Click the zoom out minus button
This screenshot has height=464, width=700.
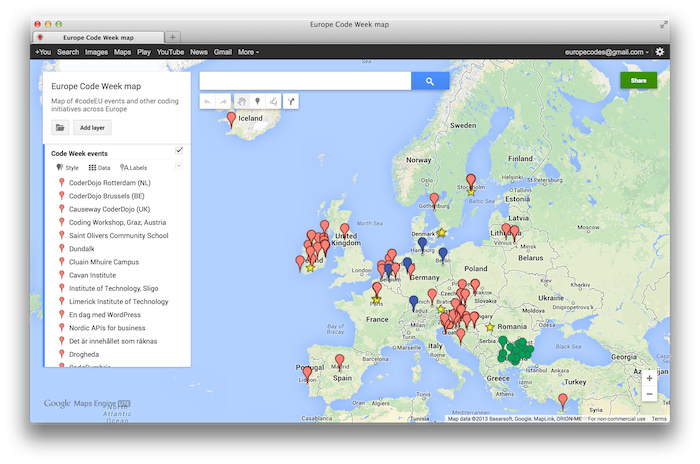[x=649, y=394]
